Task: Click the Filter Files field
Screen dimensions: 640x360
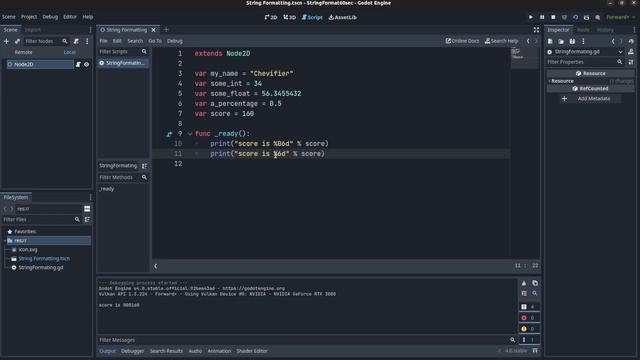Action: point(41,220)
